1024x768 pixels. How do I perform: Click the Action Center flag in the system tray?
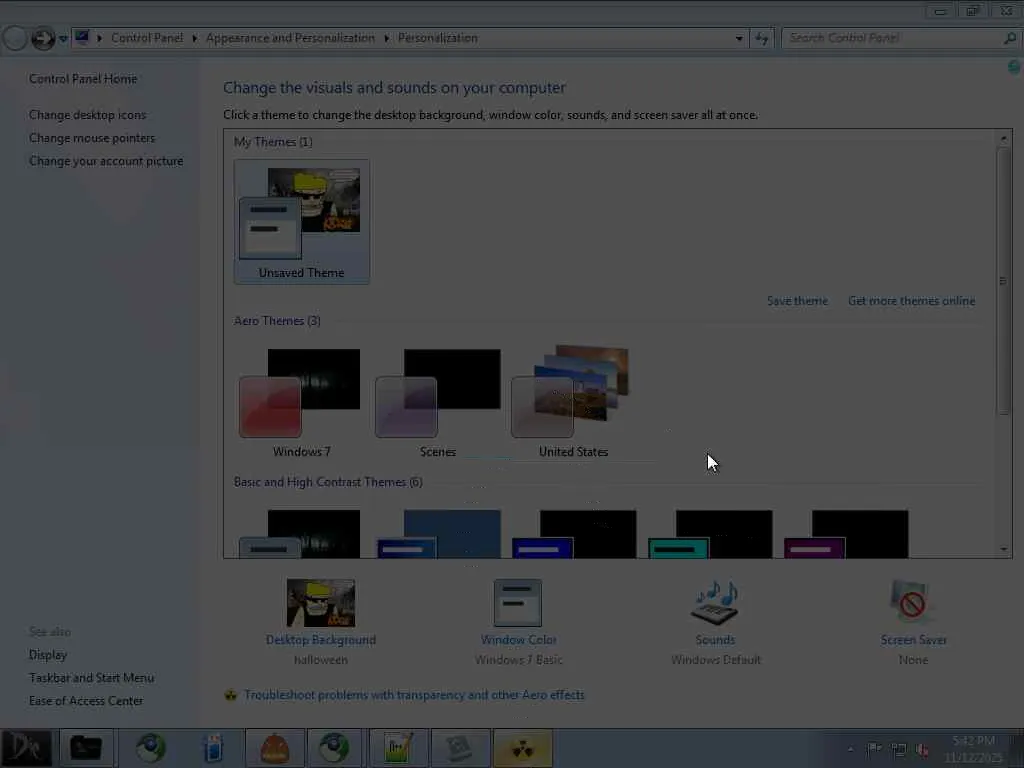click(x=874, y=750)
